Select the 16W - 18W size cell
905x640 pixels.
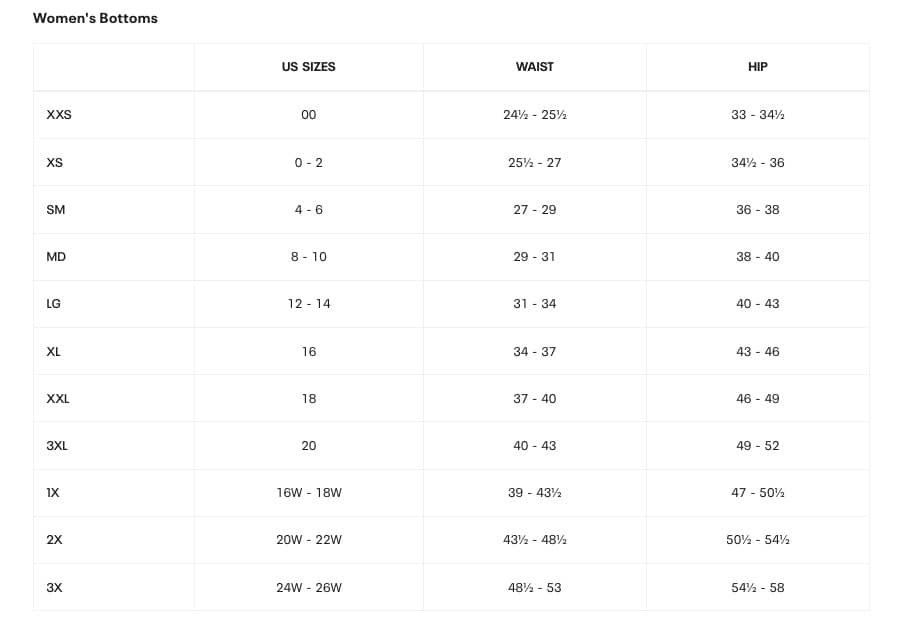(x=308, y=493)
